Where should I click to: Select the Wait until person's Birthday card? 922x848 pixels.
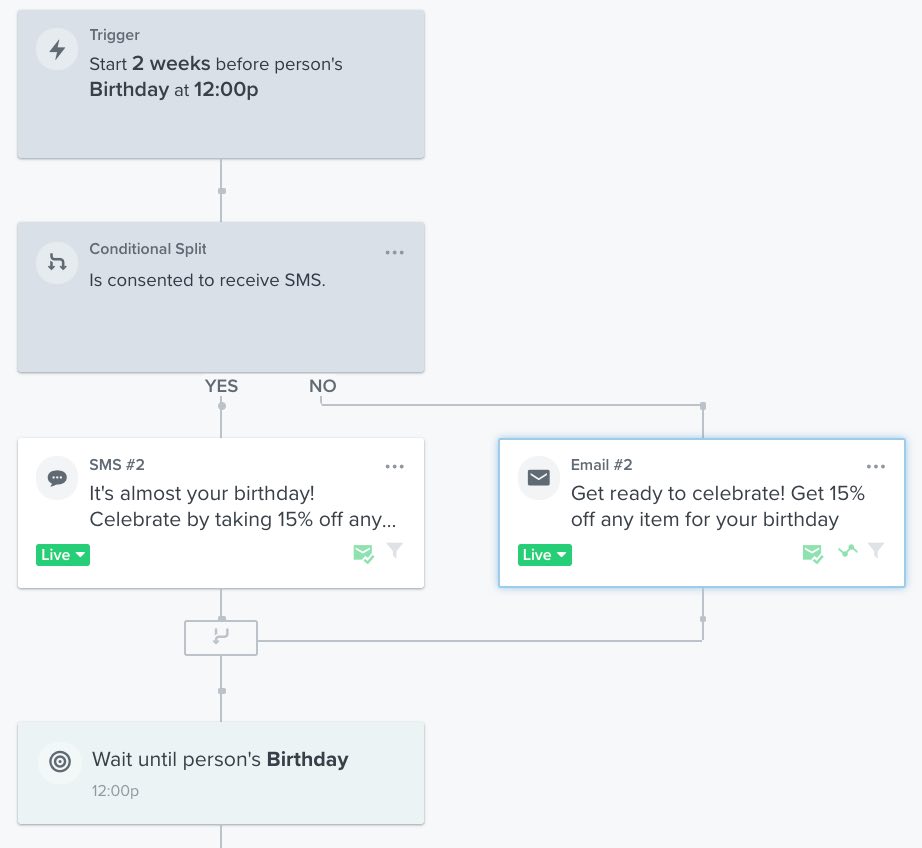[220, 772]
